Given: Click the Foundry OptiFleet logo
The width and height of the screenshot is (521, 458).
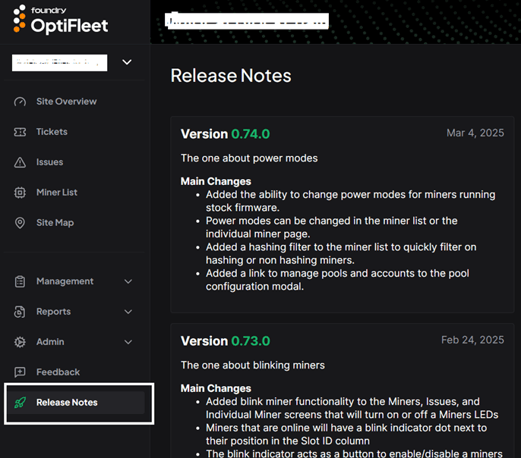Looking at the screenshot, I should (61, 20).
